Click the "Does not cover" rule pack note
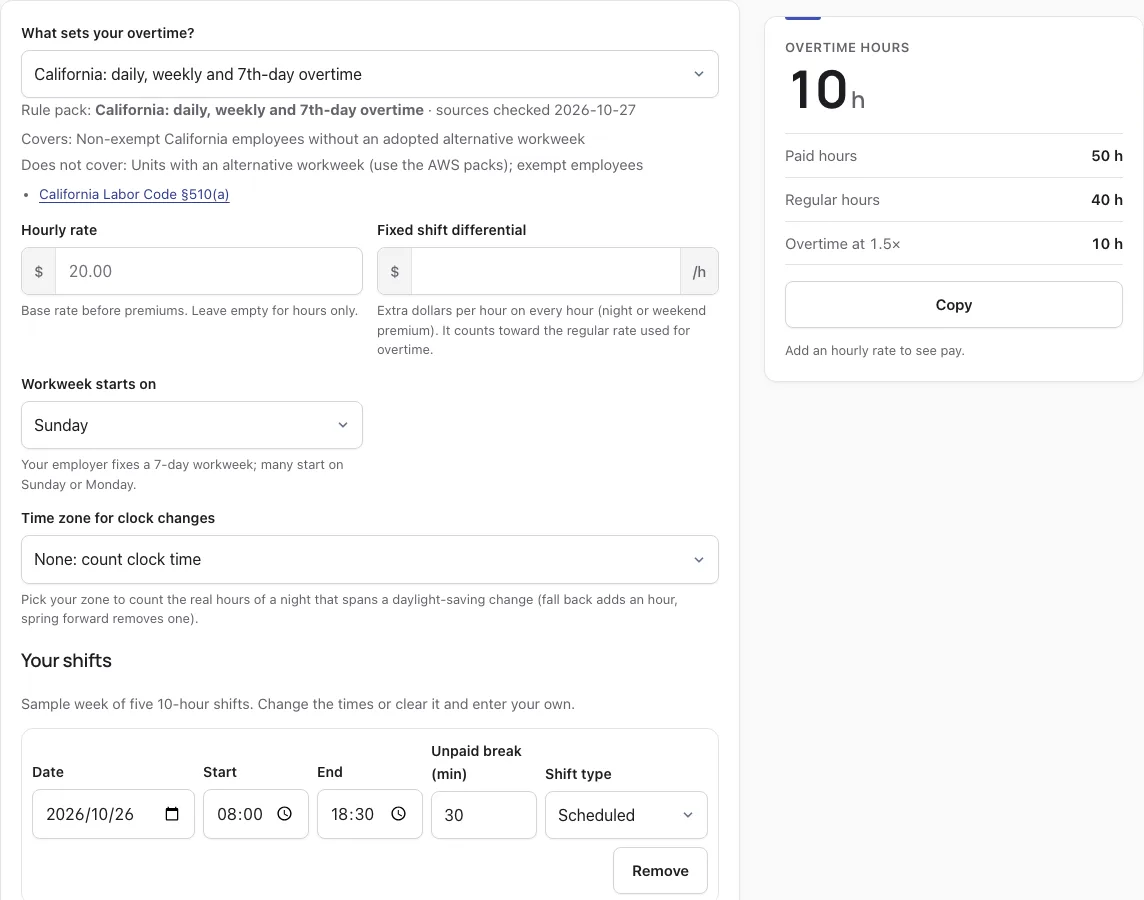This screenshot has height=900, width=1144. click(x=332, y=166)
